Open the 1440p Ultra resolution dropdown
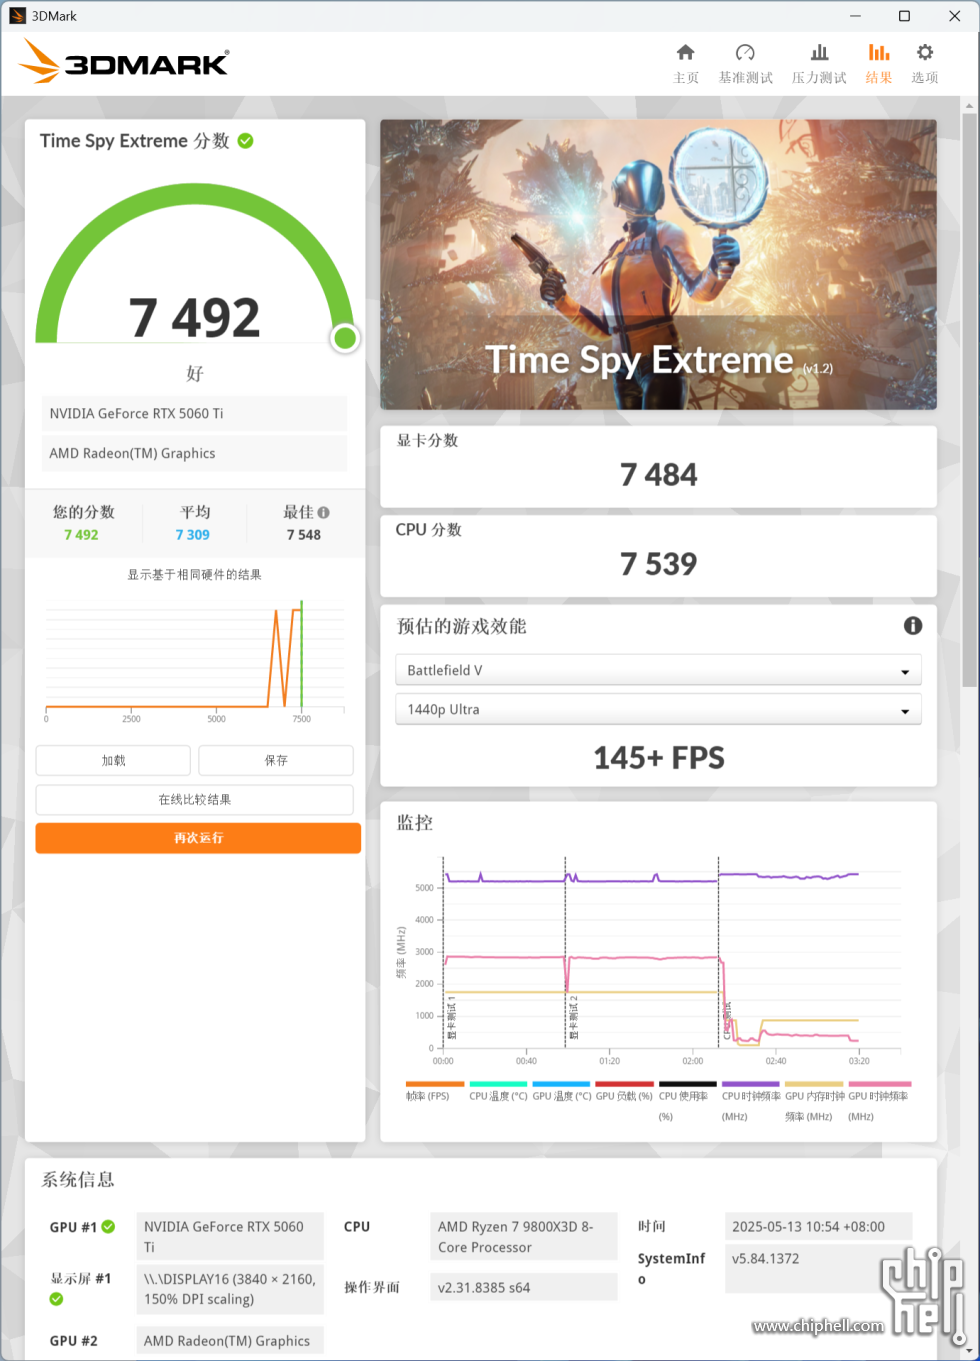This screenshot has width=980, height=1361. (x=658, y=709)
